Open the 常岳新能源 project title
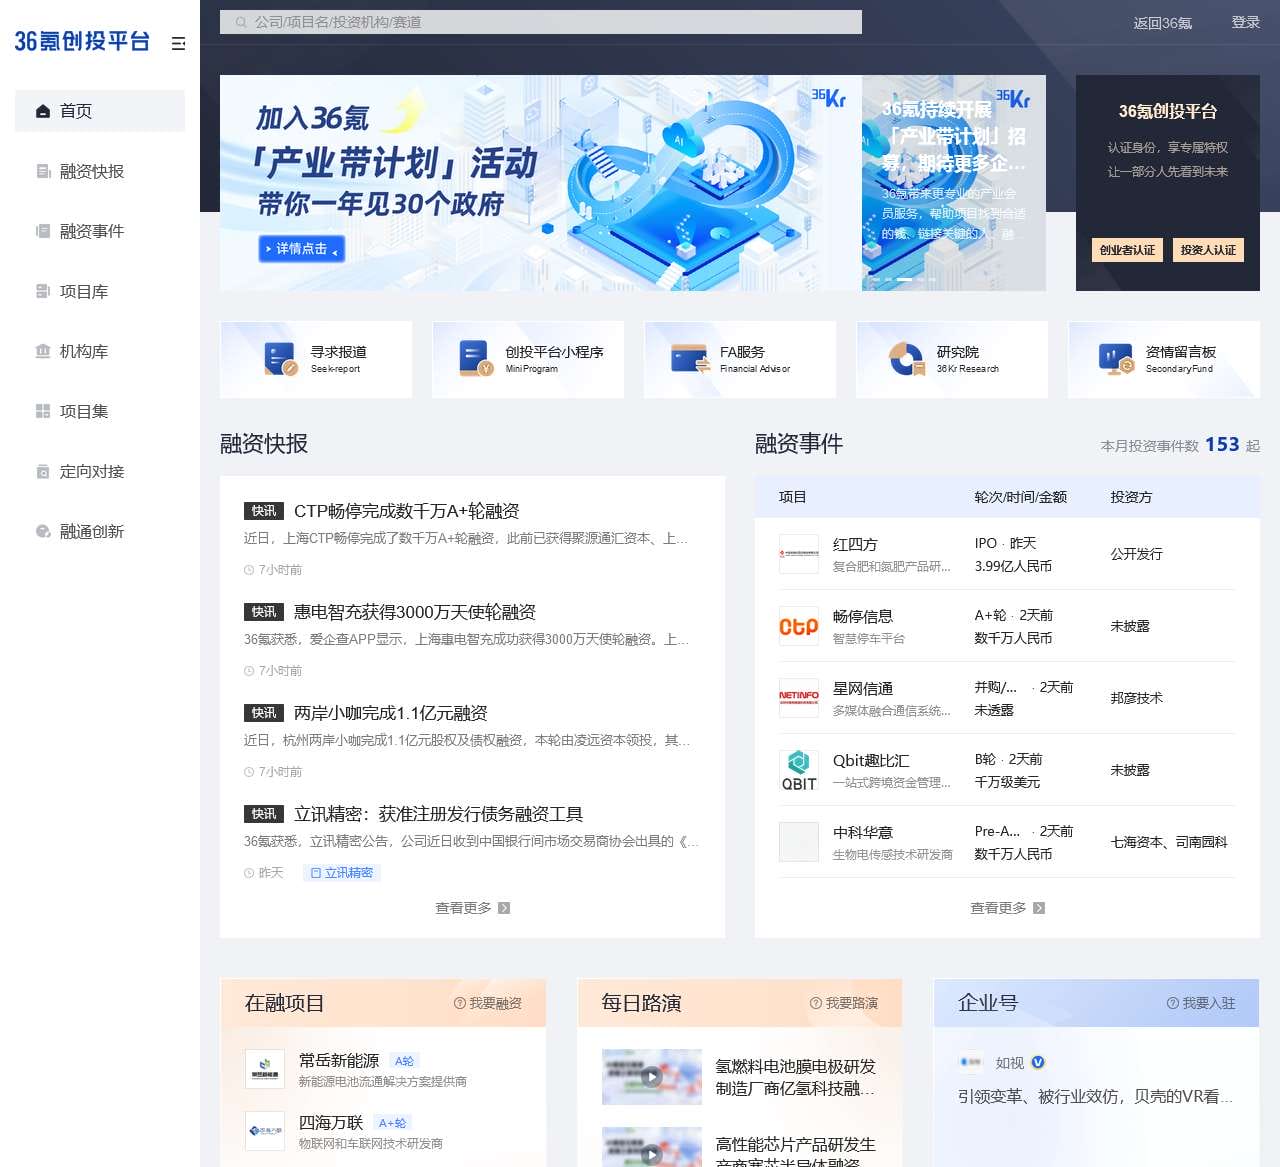This screenshot has height=1167, width=1280. (339, 1060)
